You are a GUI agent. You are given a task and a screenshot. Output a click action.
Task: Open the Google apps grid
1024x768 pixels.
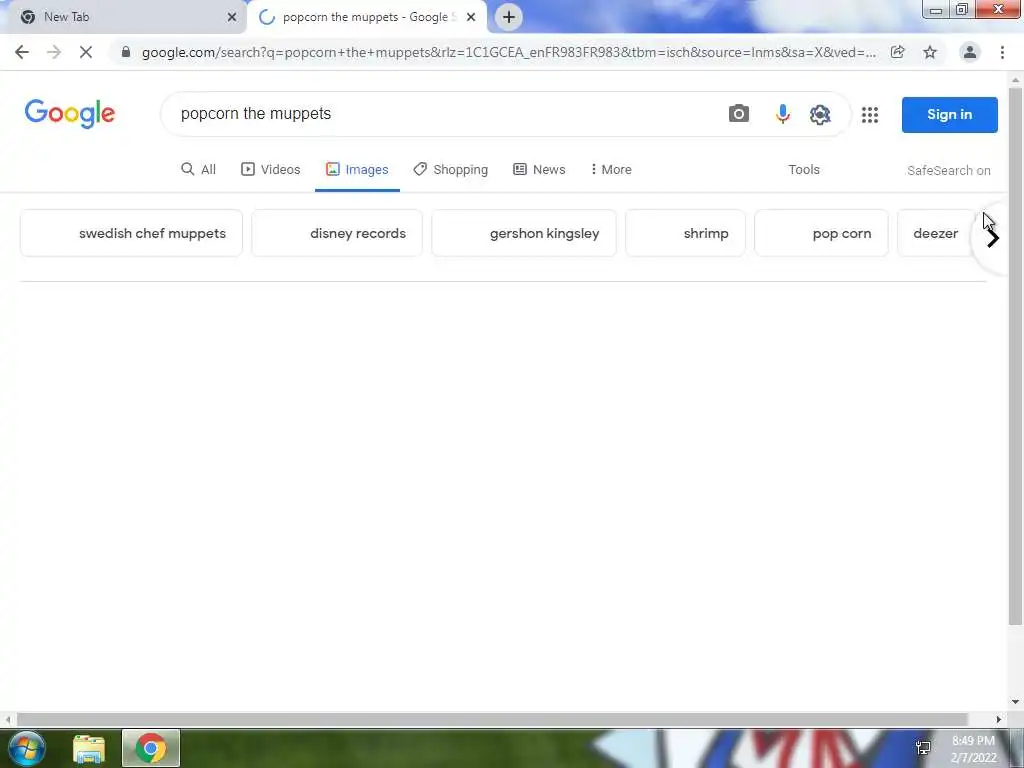pyautogui.click(x=870, y=115)
